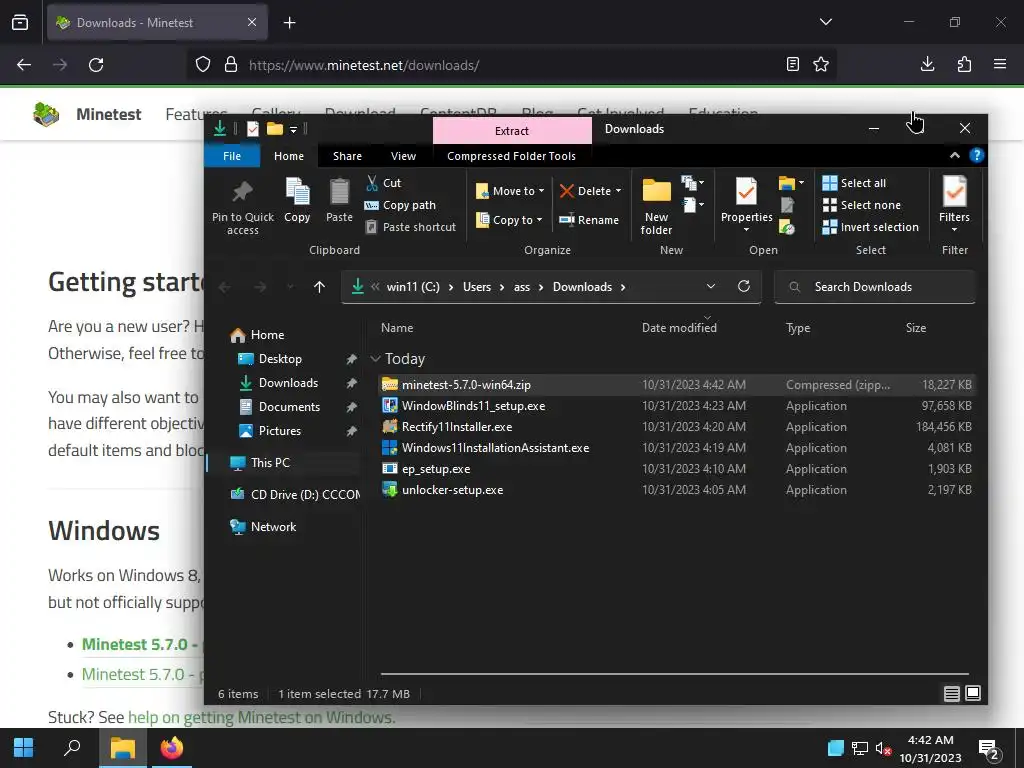Select WindowBlinds11_setup.exe file
This screenshot has width=1024, height=768.
677,406
